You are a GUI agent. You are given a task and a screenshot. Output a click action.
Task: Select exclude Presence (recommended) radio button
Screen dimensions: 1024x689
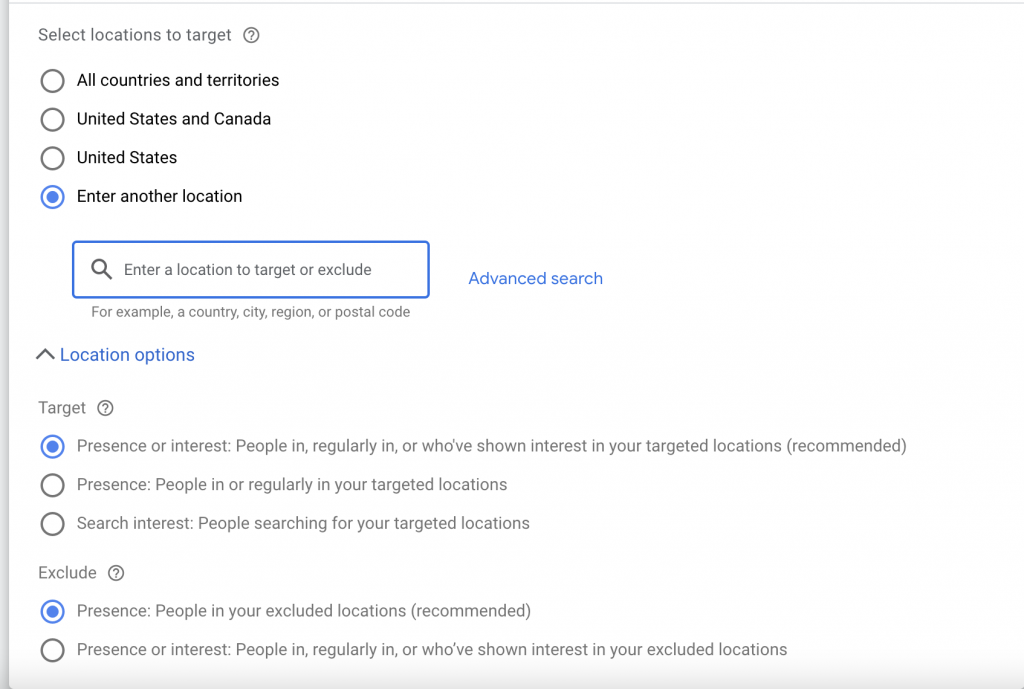52,611
